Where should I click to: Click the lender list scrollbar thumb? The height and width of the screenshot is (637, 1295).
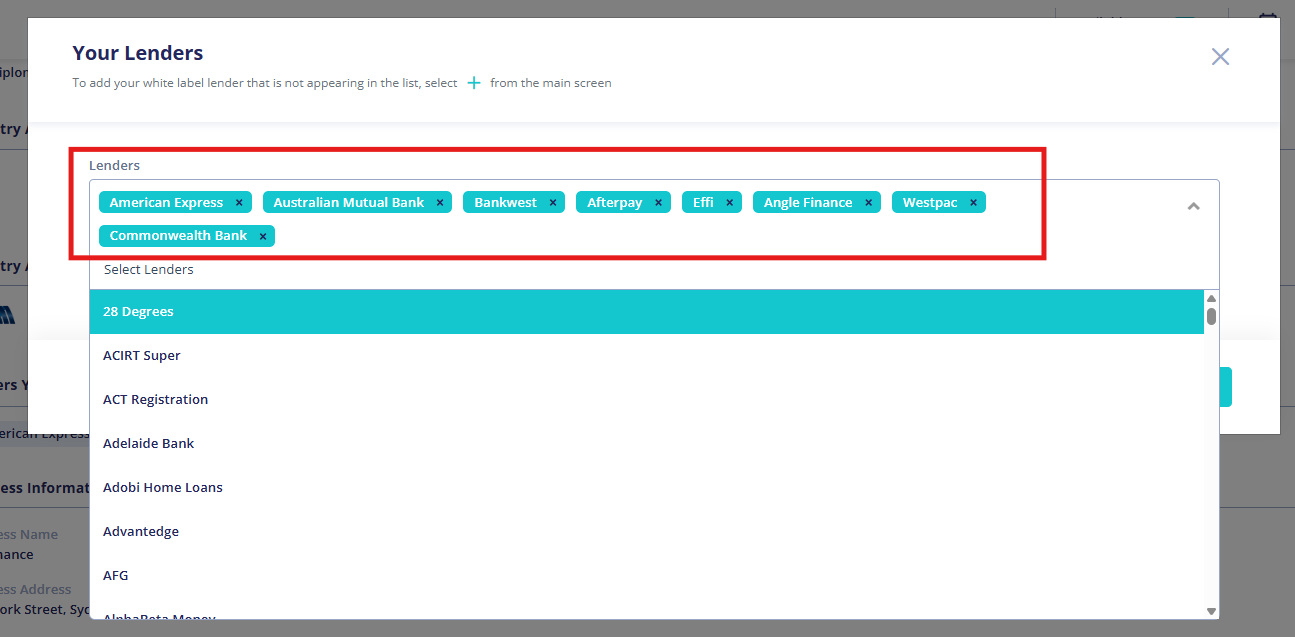tap(1211, 316)
